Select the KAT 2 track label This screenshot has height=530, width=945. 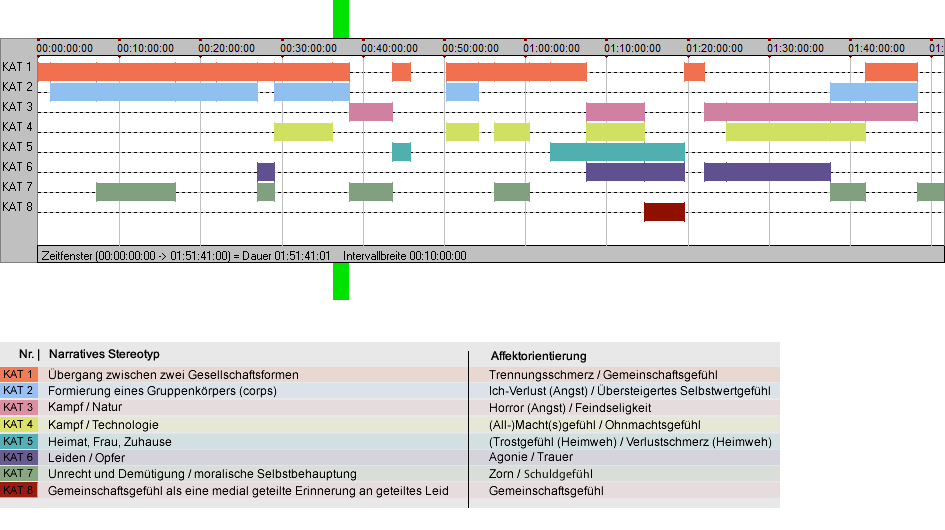click(x=17, y=87)
